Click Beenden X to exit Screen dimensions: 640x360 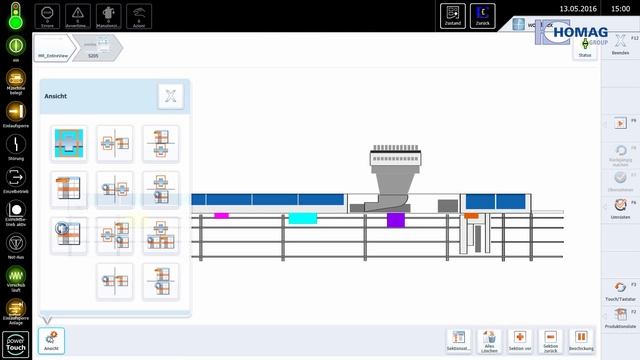tap(620, 45)
